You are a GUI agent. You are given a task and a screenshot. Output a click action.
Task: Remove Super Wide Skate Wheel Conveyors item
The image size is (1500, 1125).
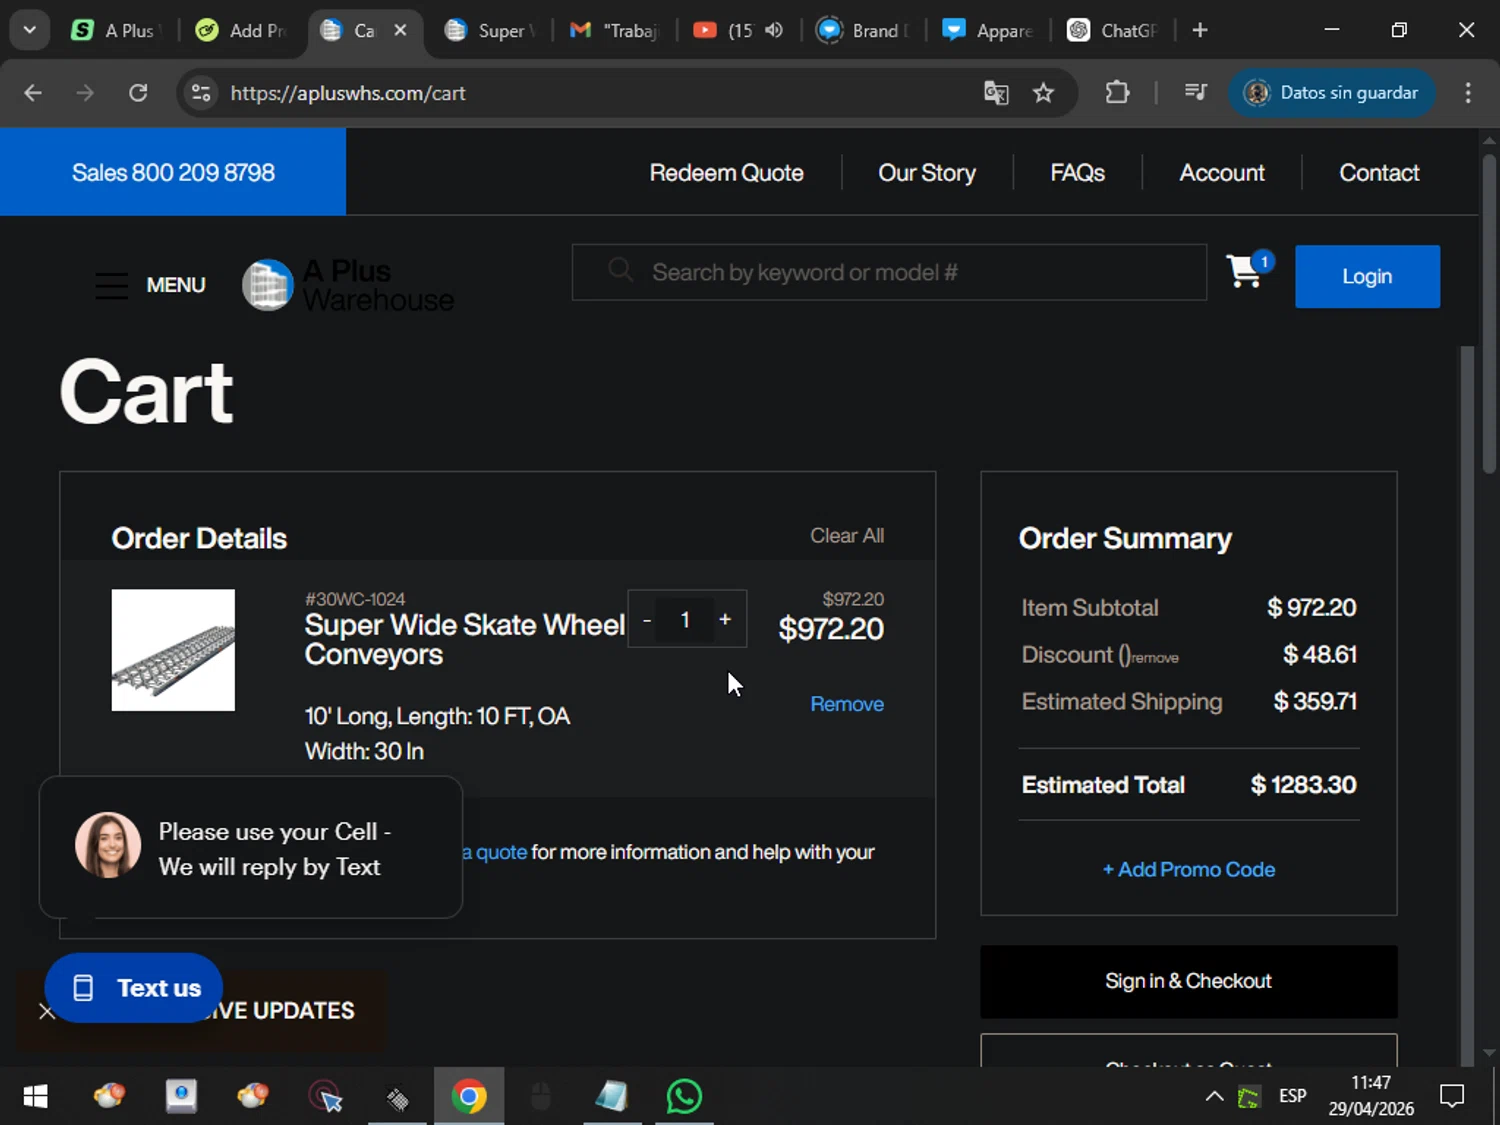(847, 704)
